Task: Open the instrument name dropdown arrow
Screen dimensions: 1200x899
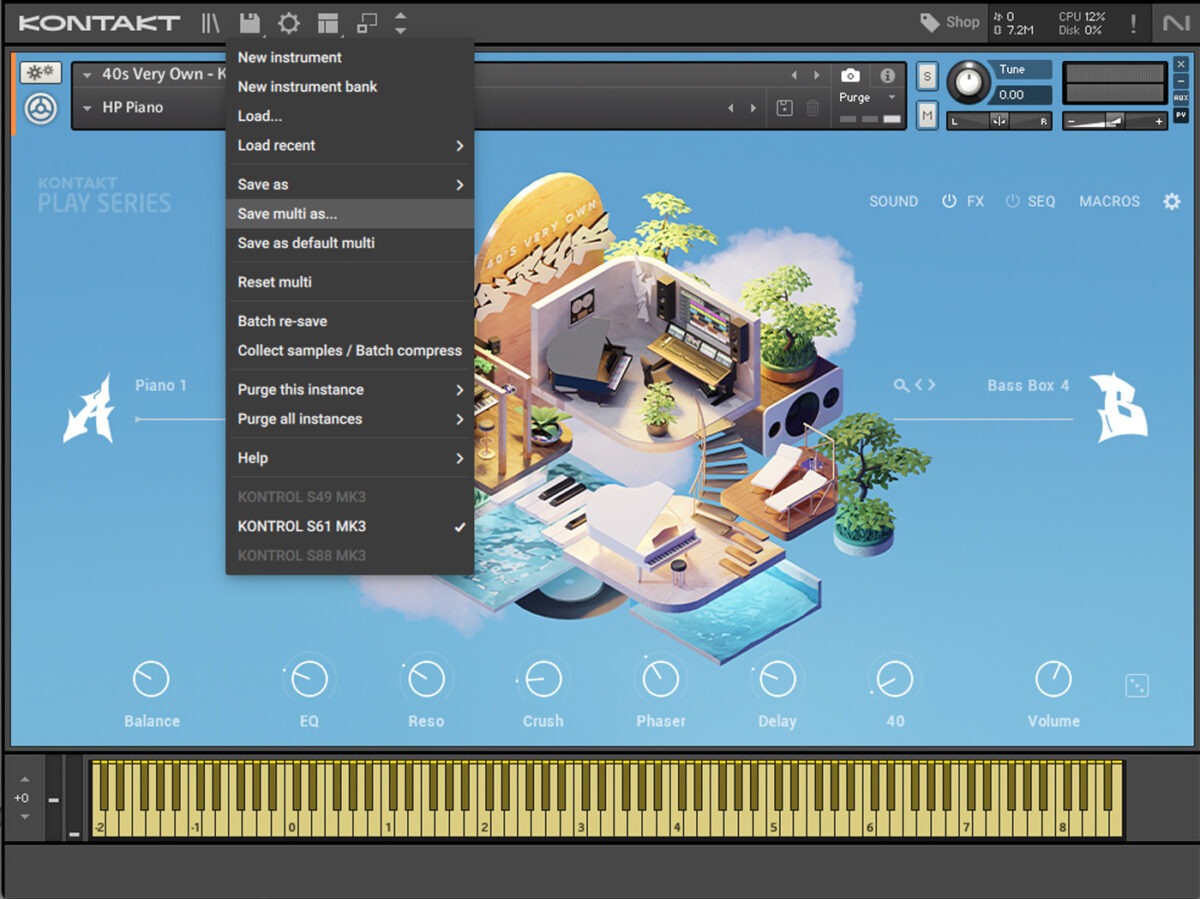Action: click(x=88, y=75)
